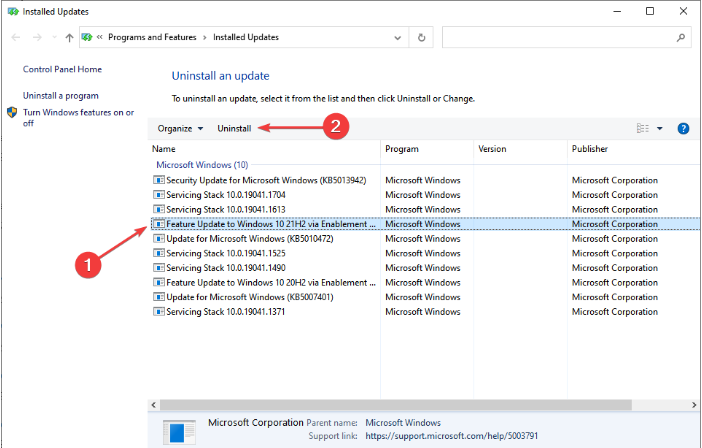
Task: Click the Installed Updates title bar icon
Action: pyautogui.click(x=13, y=12)
